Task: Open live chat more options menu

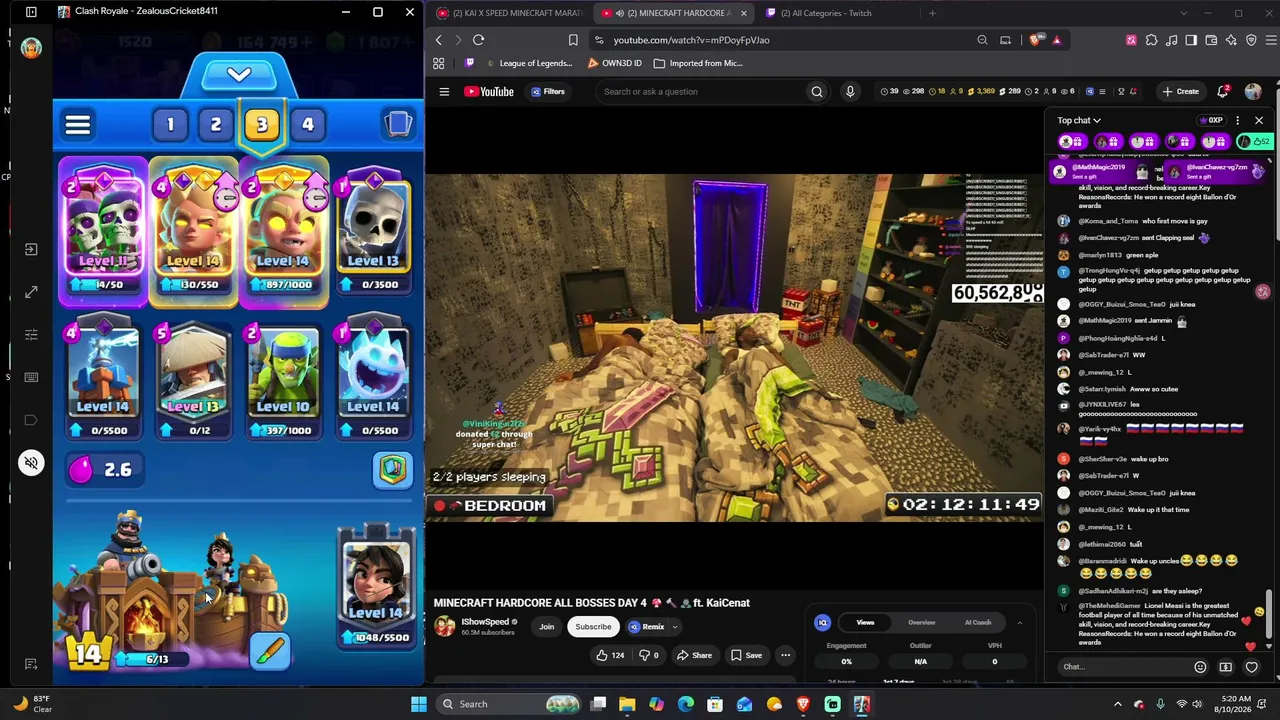Action: [1238, 121]
